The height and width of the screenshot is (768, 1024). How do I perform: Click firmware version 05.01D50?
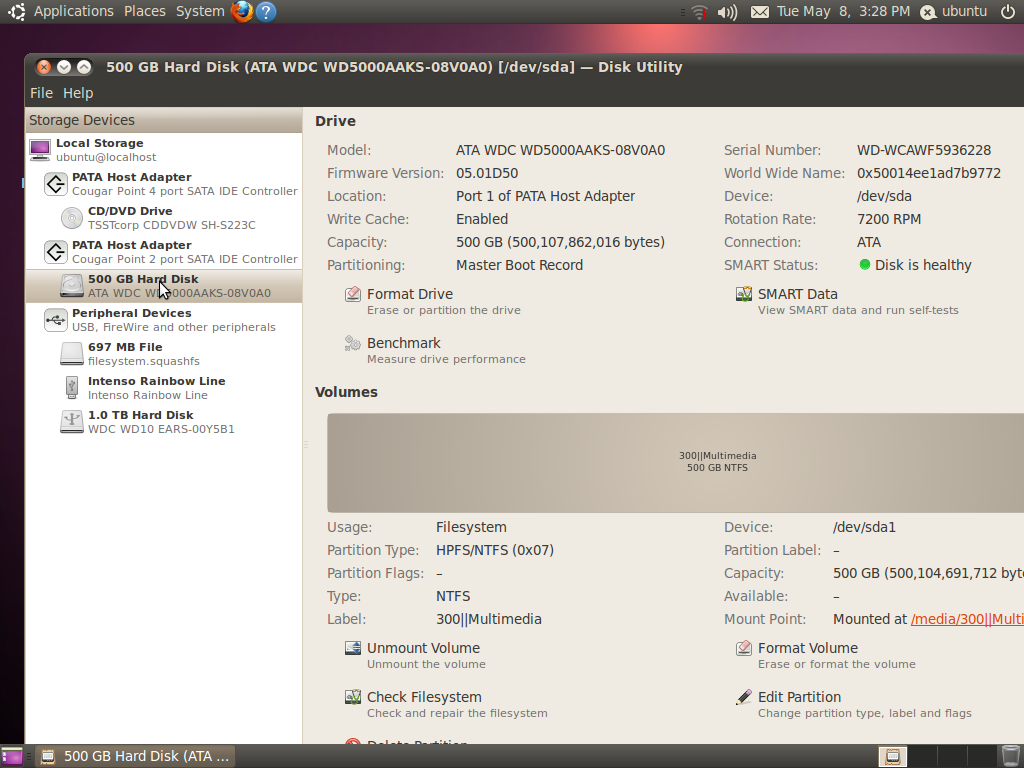(x=487, y=173)
